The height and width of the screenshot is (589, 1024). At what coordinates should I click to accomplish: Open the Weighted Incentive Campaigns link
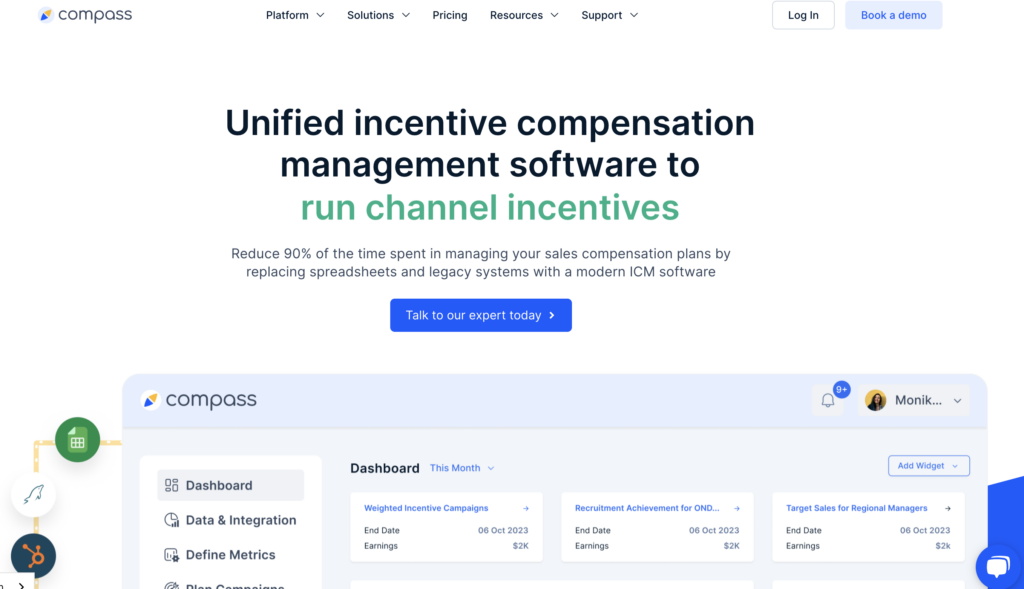pos(426,508)
